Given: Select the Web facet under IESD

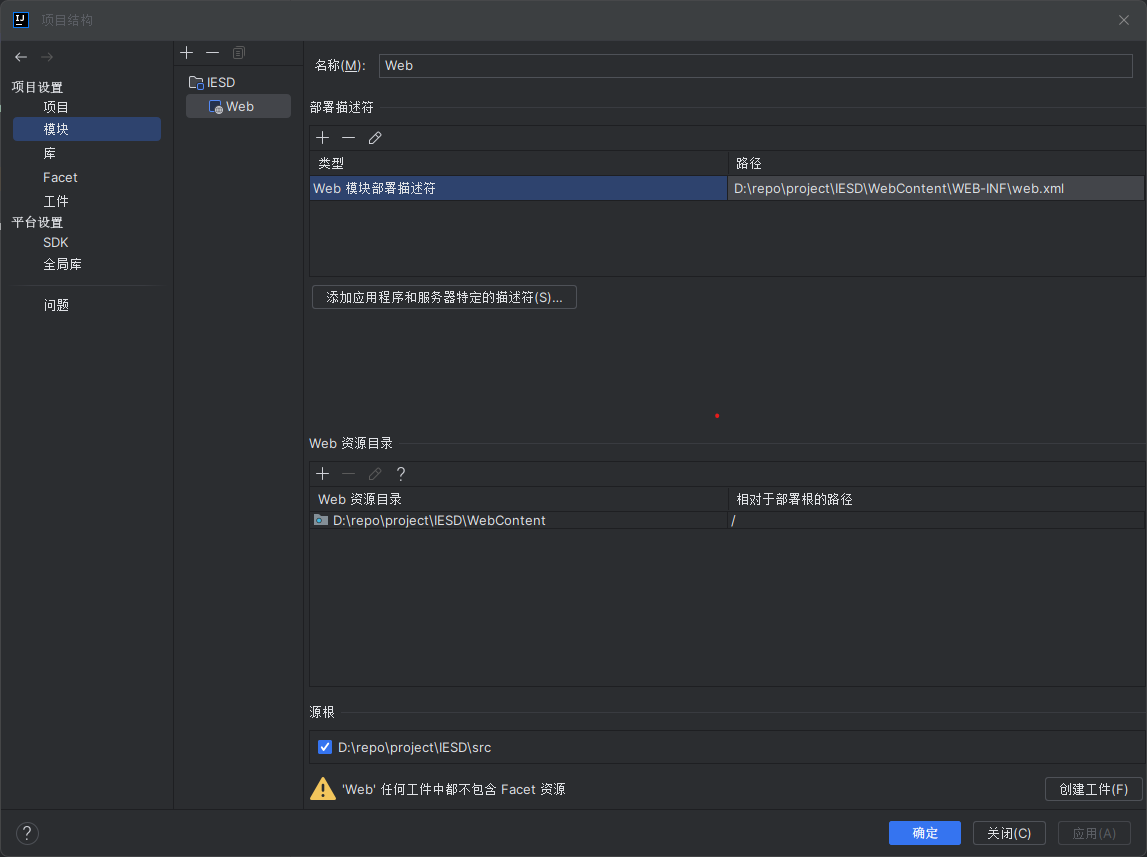Looking at the screenshot, I should [238, 107].
